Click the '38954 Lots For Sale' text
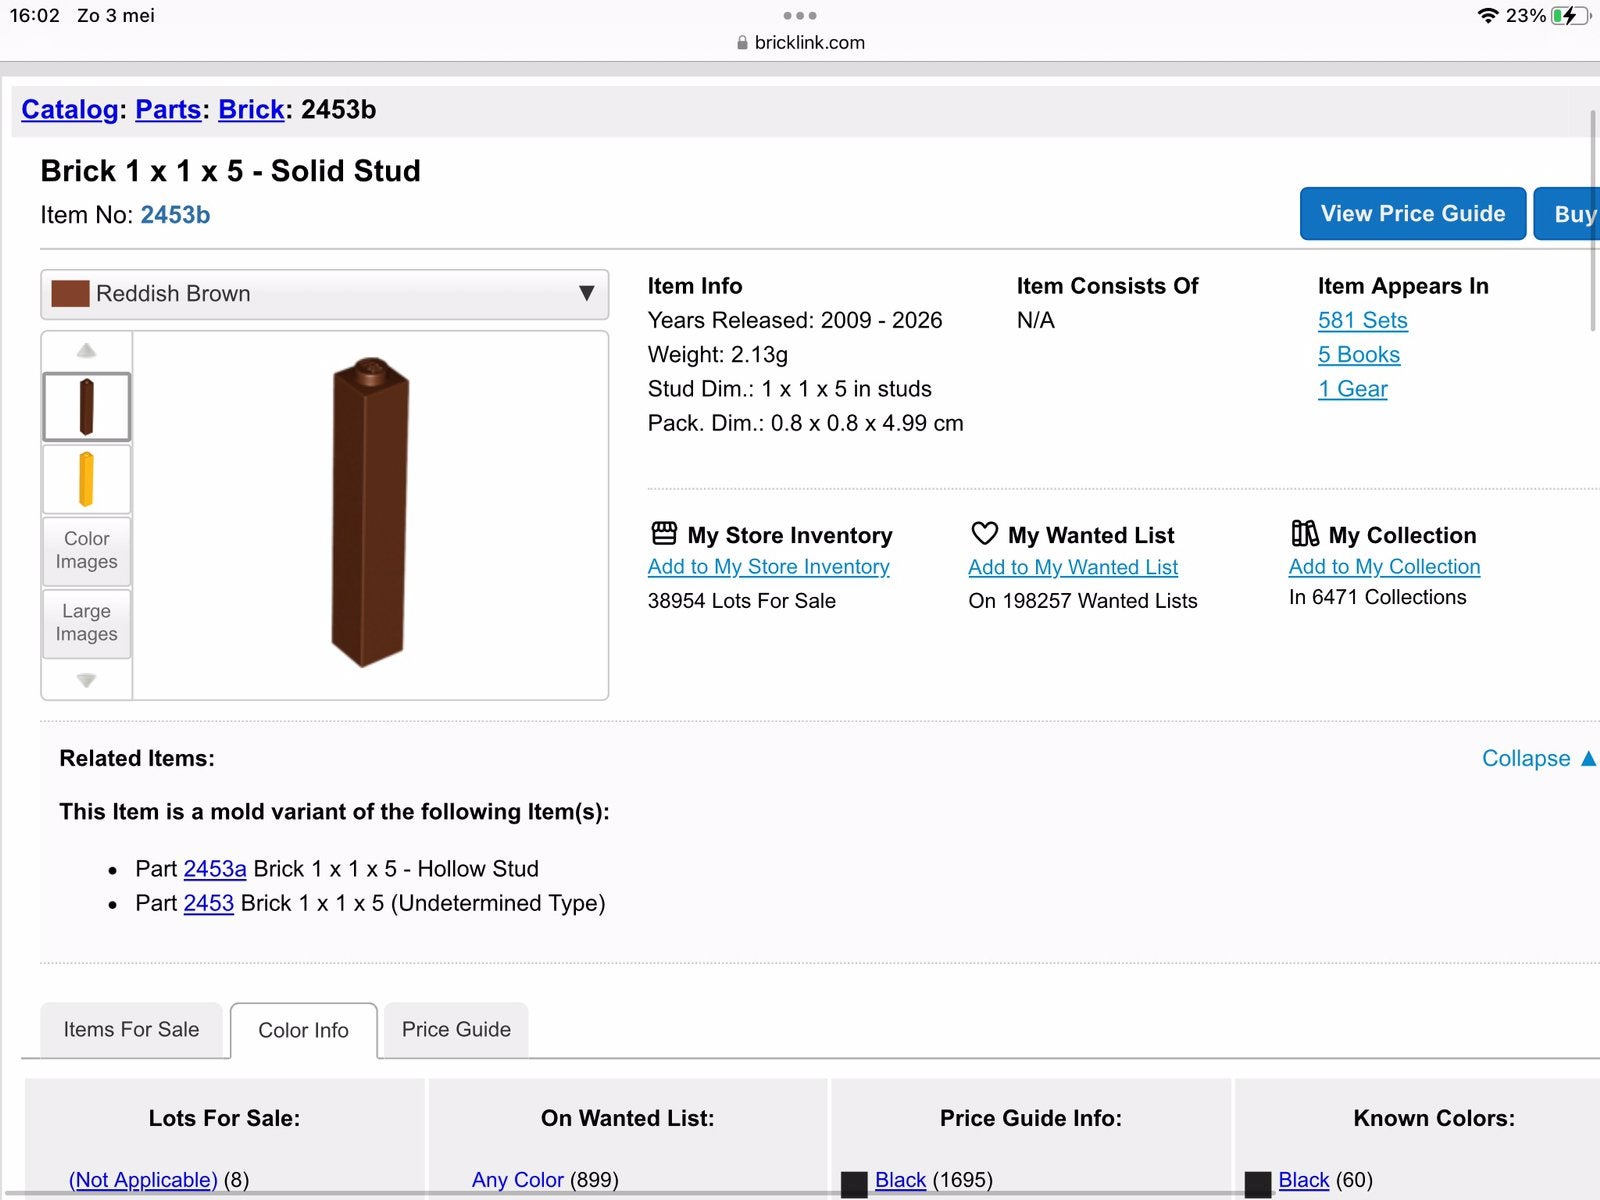Screen dimensions: 1600x1200 (742, 601)
